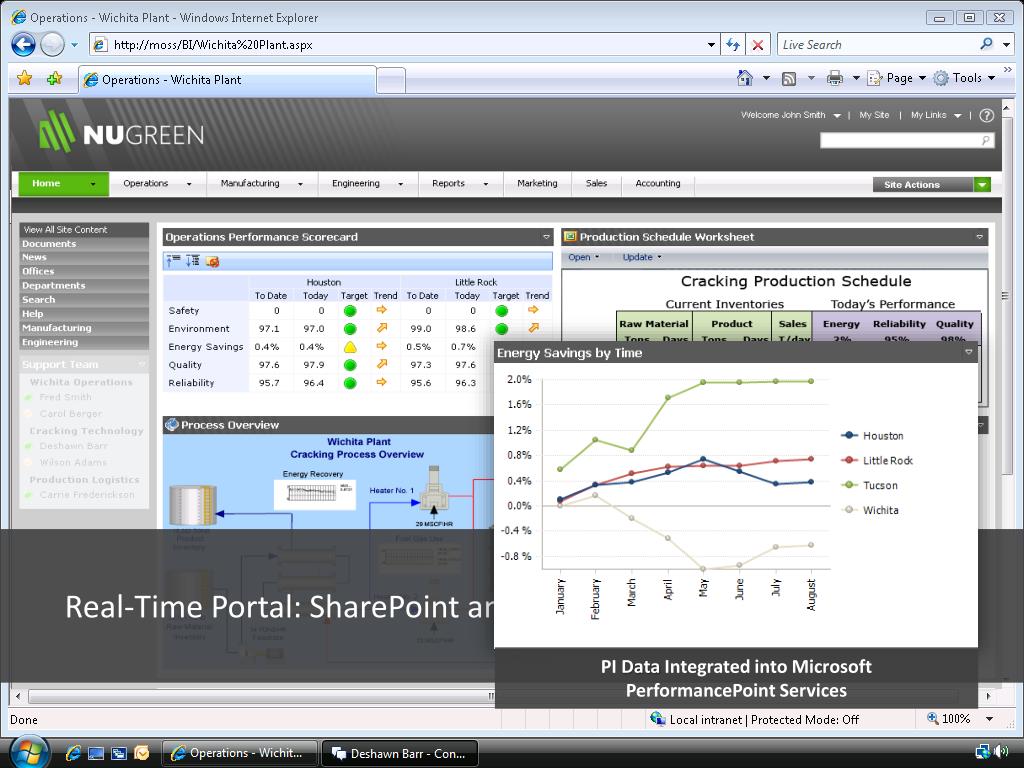Click the RSS feeds icon
The image size is (1024, 768).
(789, 78)
